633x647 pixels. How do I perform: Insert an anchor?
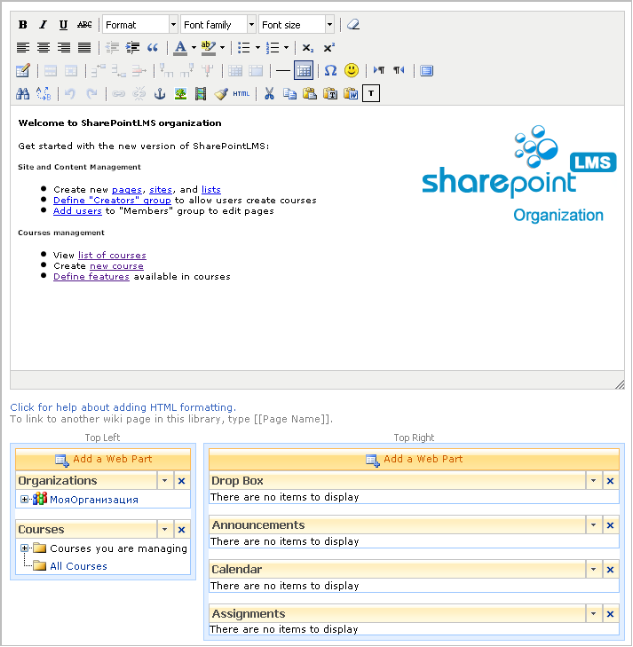(160, 94)
